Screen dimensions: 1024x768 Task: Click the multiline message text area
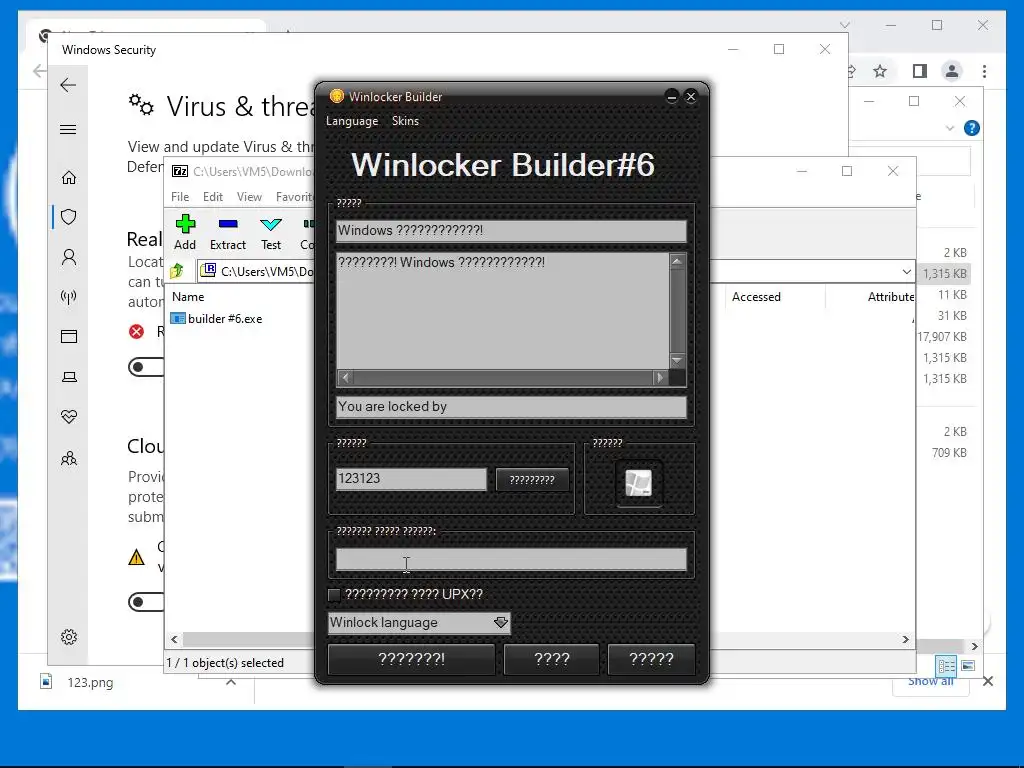[x=502, y=311]
